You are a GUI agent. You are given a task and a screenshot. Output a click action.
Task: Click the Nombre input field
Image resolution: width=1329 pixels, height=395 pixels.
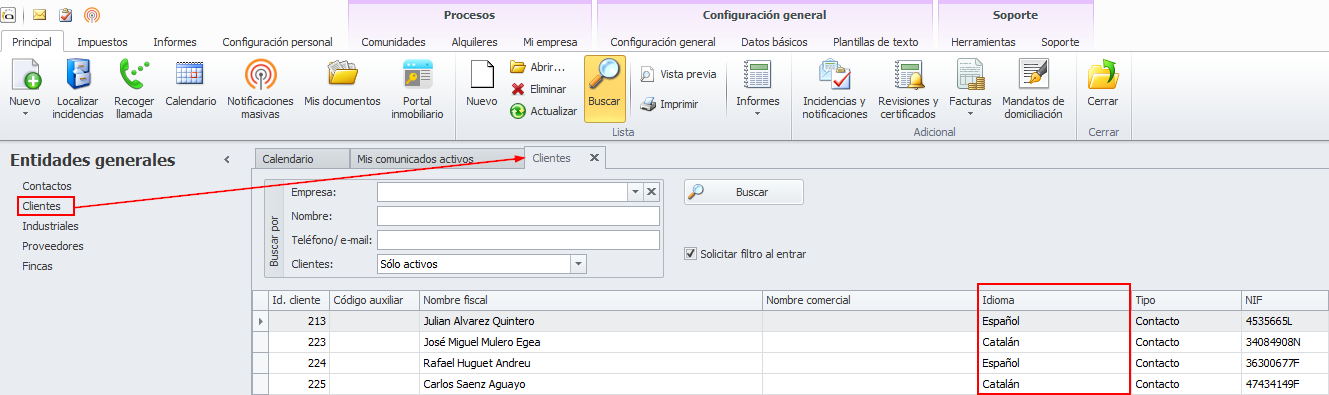pos(518,216)
